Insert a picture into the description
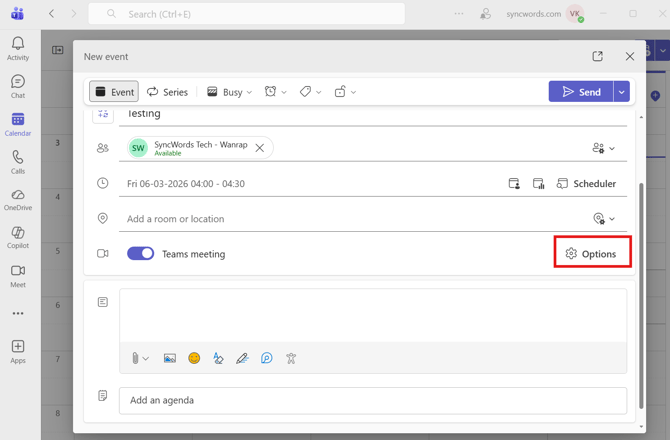Viewport: 670px width, 440px height. pos(170,358)
